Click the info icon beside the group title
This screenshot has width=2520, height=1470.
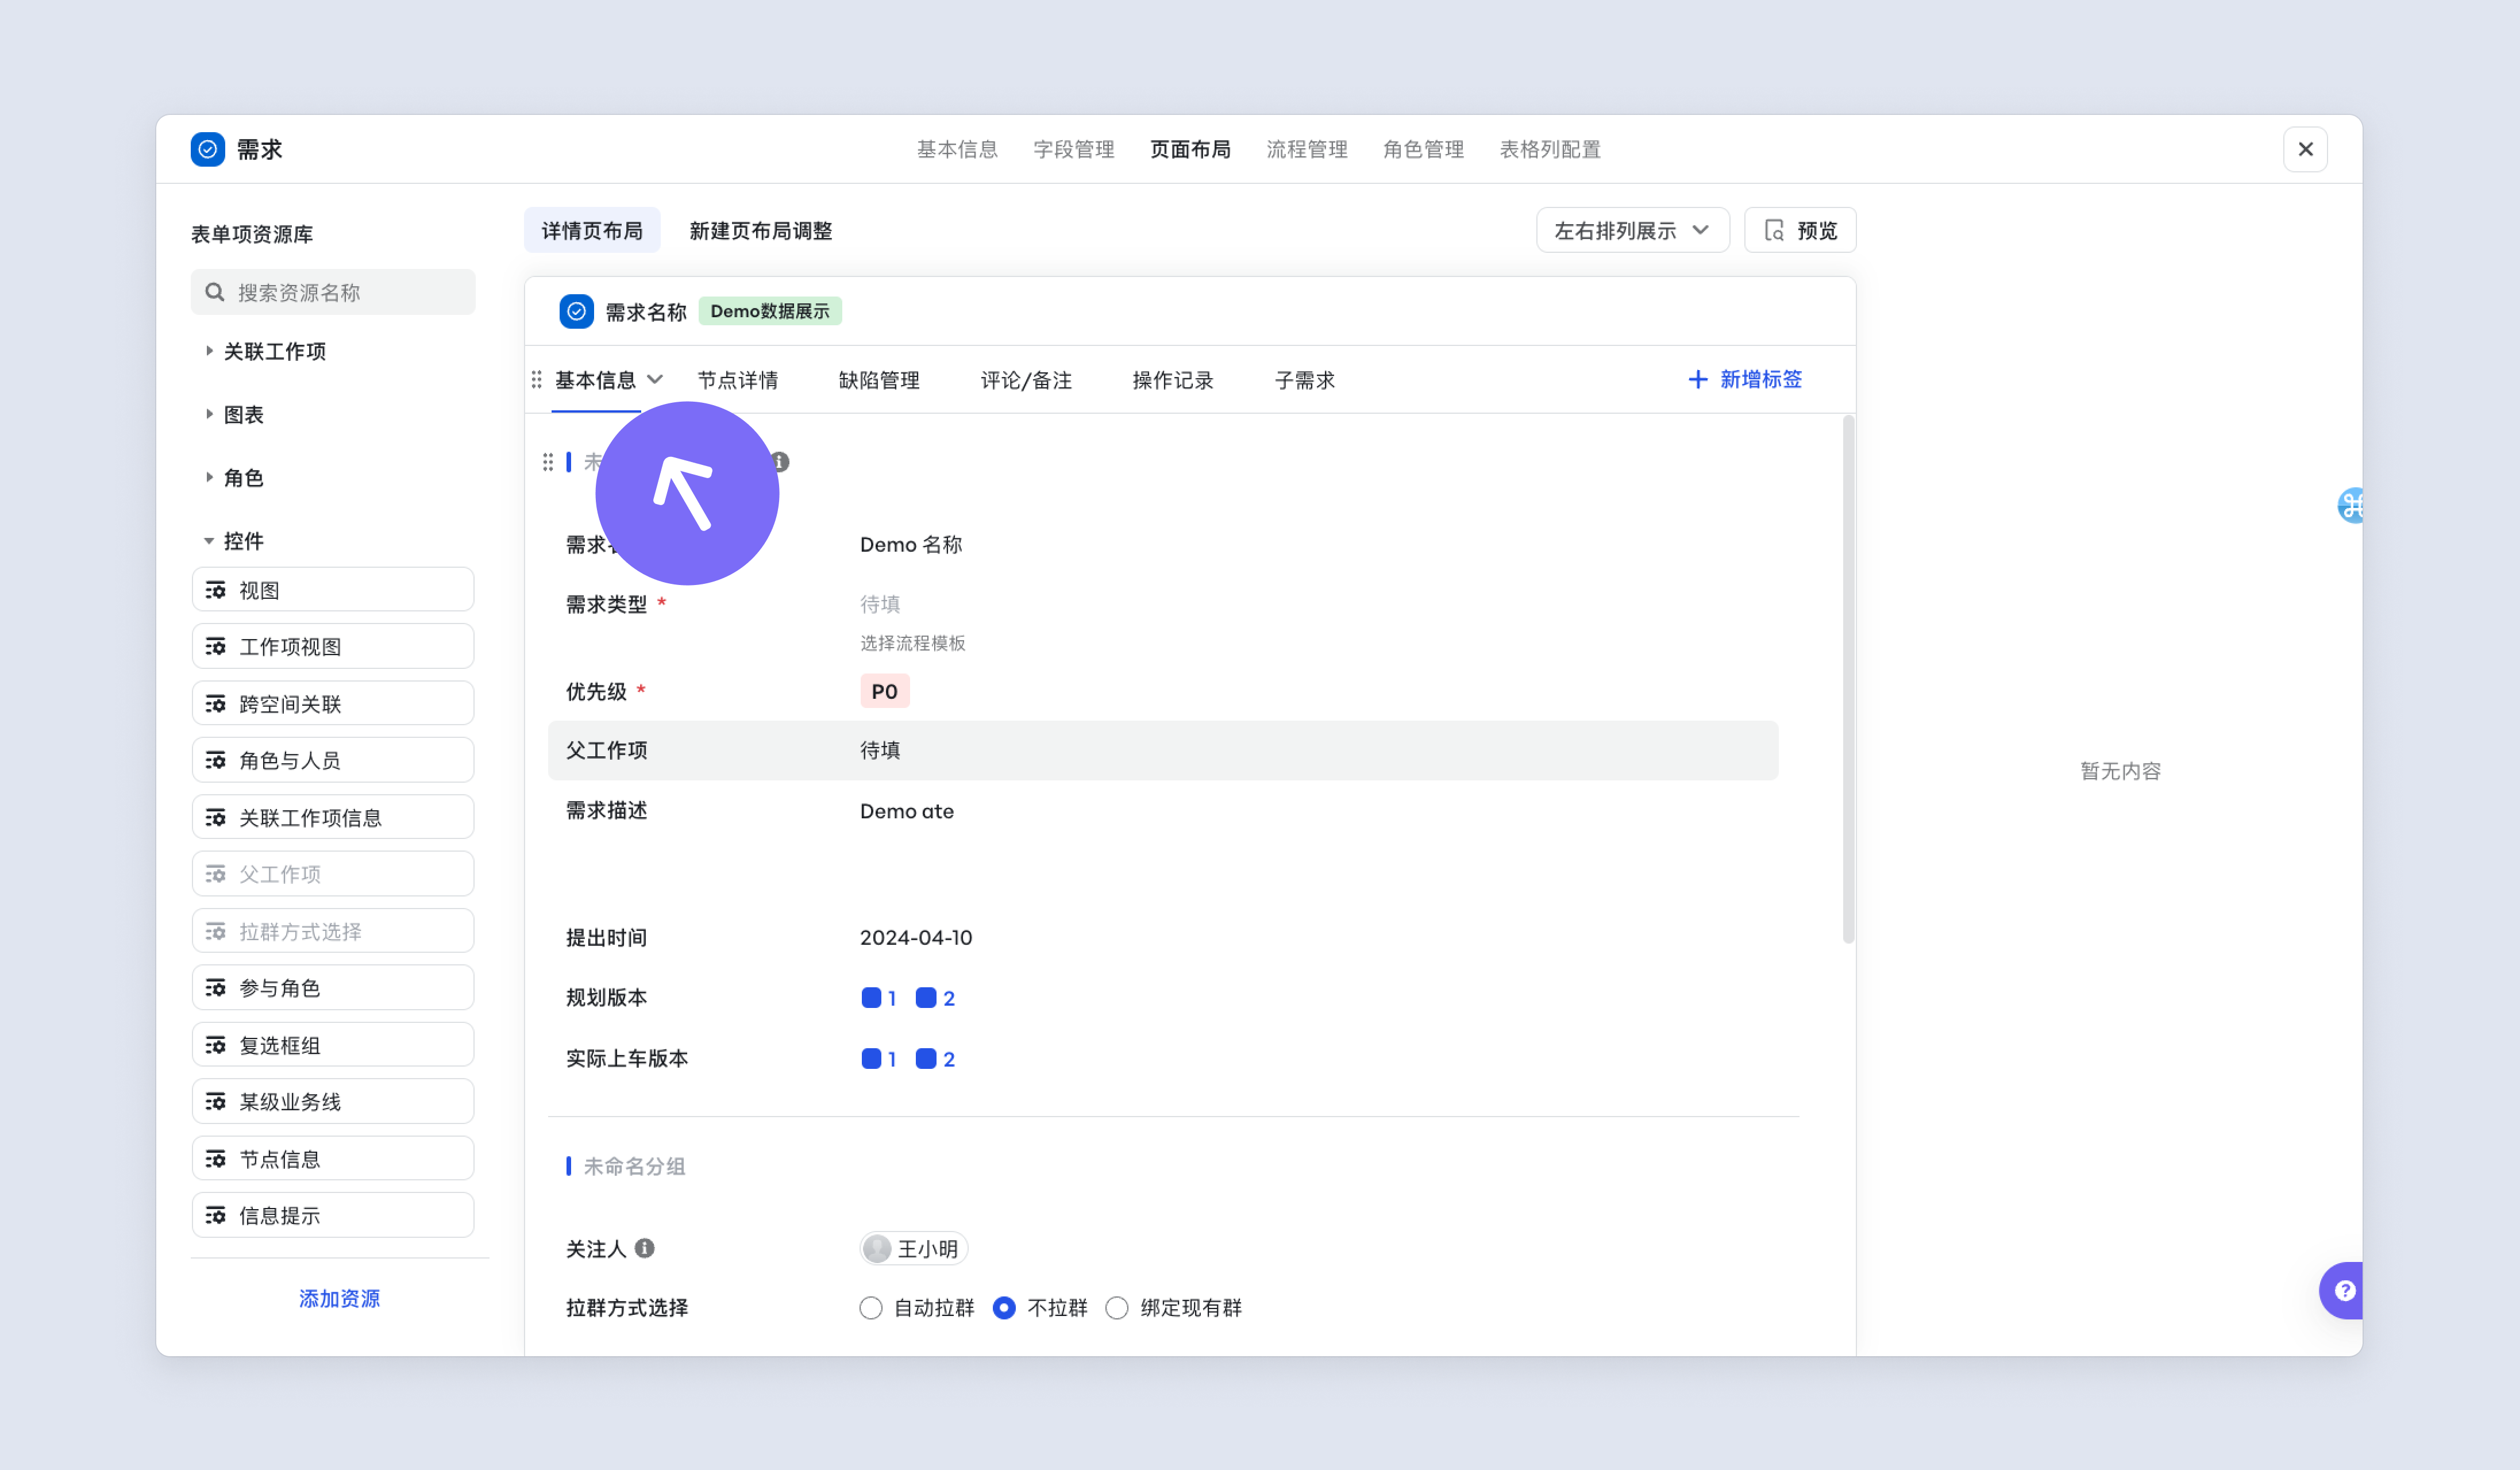click(780, 462)
